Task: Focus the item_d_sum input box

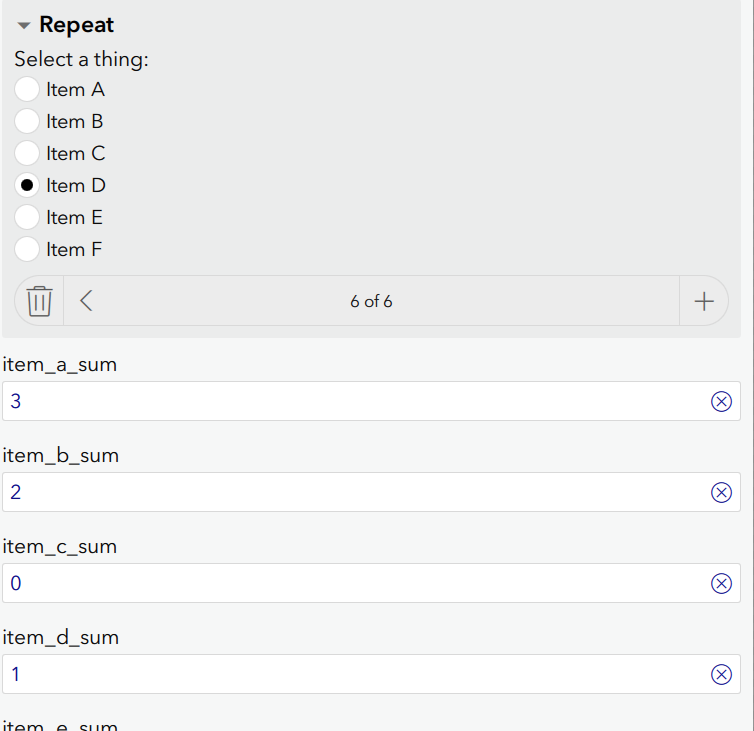Action: tap(350, 675)
